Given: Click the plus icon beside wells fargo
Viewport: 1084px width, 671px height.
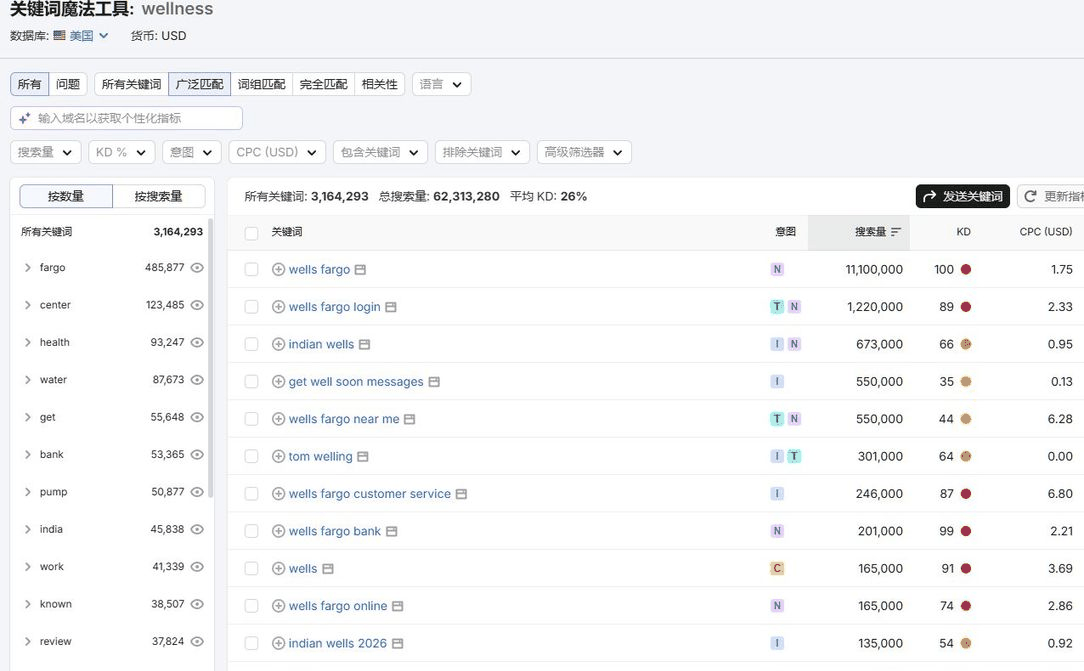Looking at the screenshot, I should (279, 270).
